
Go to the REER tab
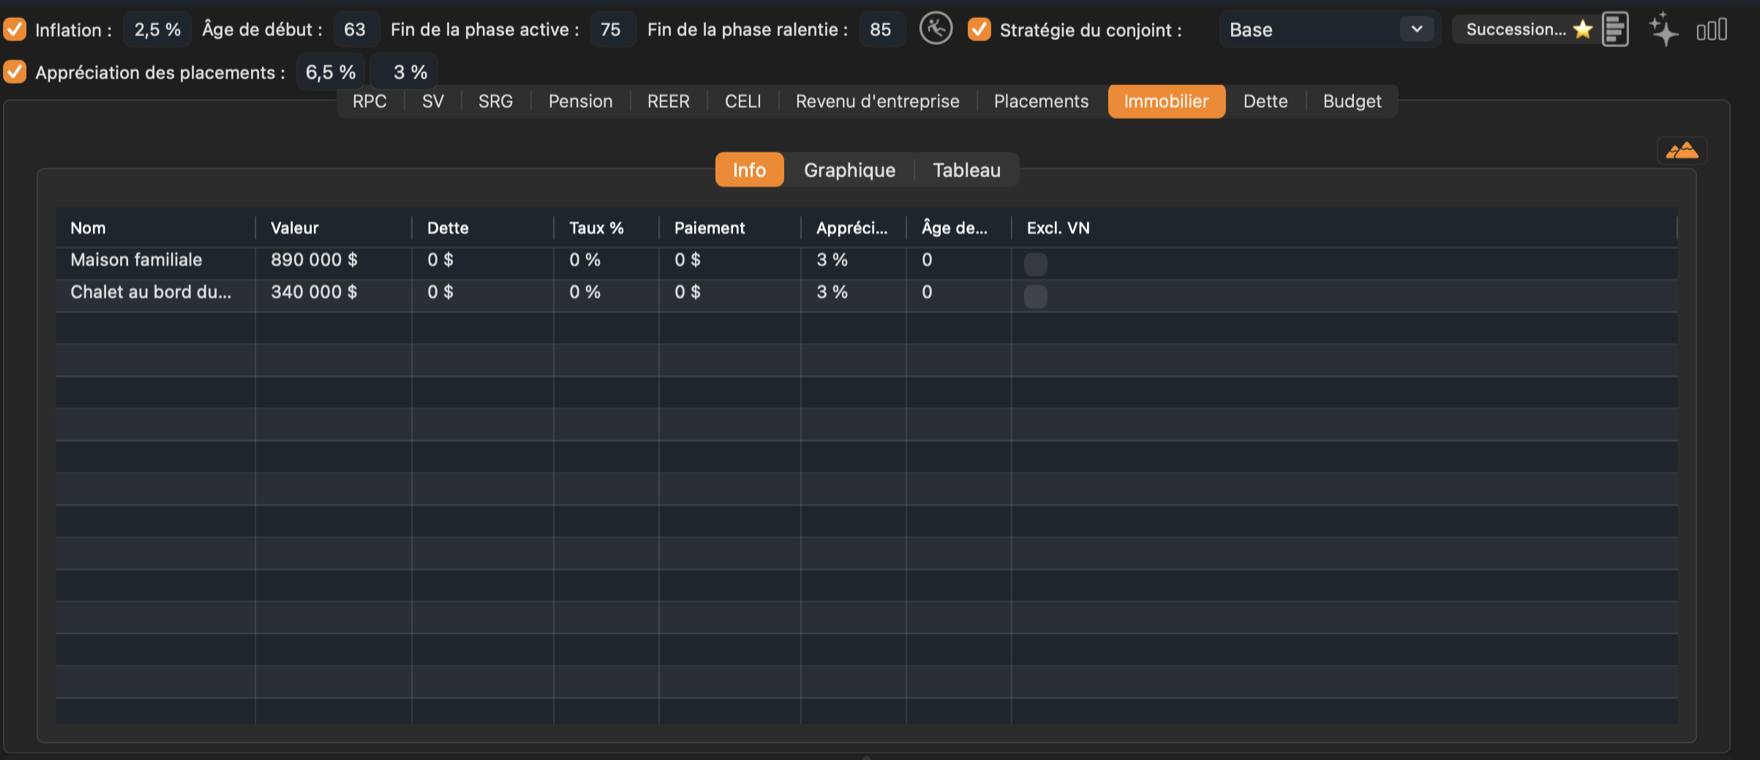point(668,101)
